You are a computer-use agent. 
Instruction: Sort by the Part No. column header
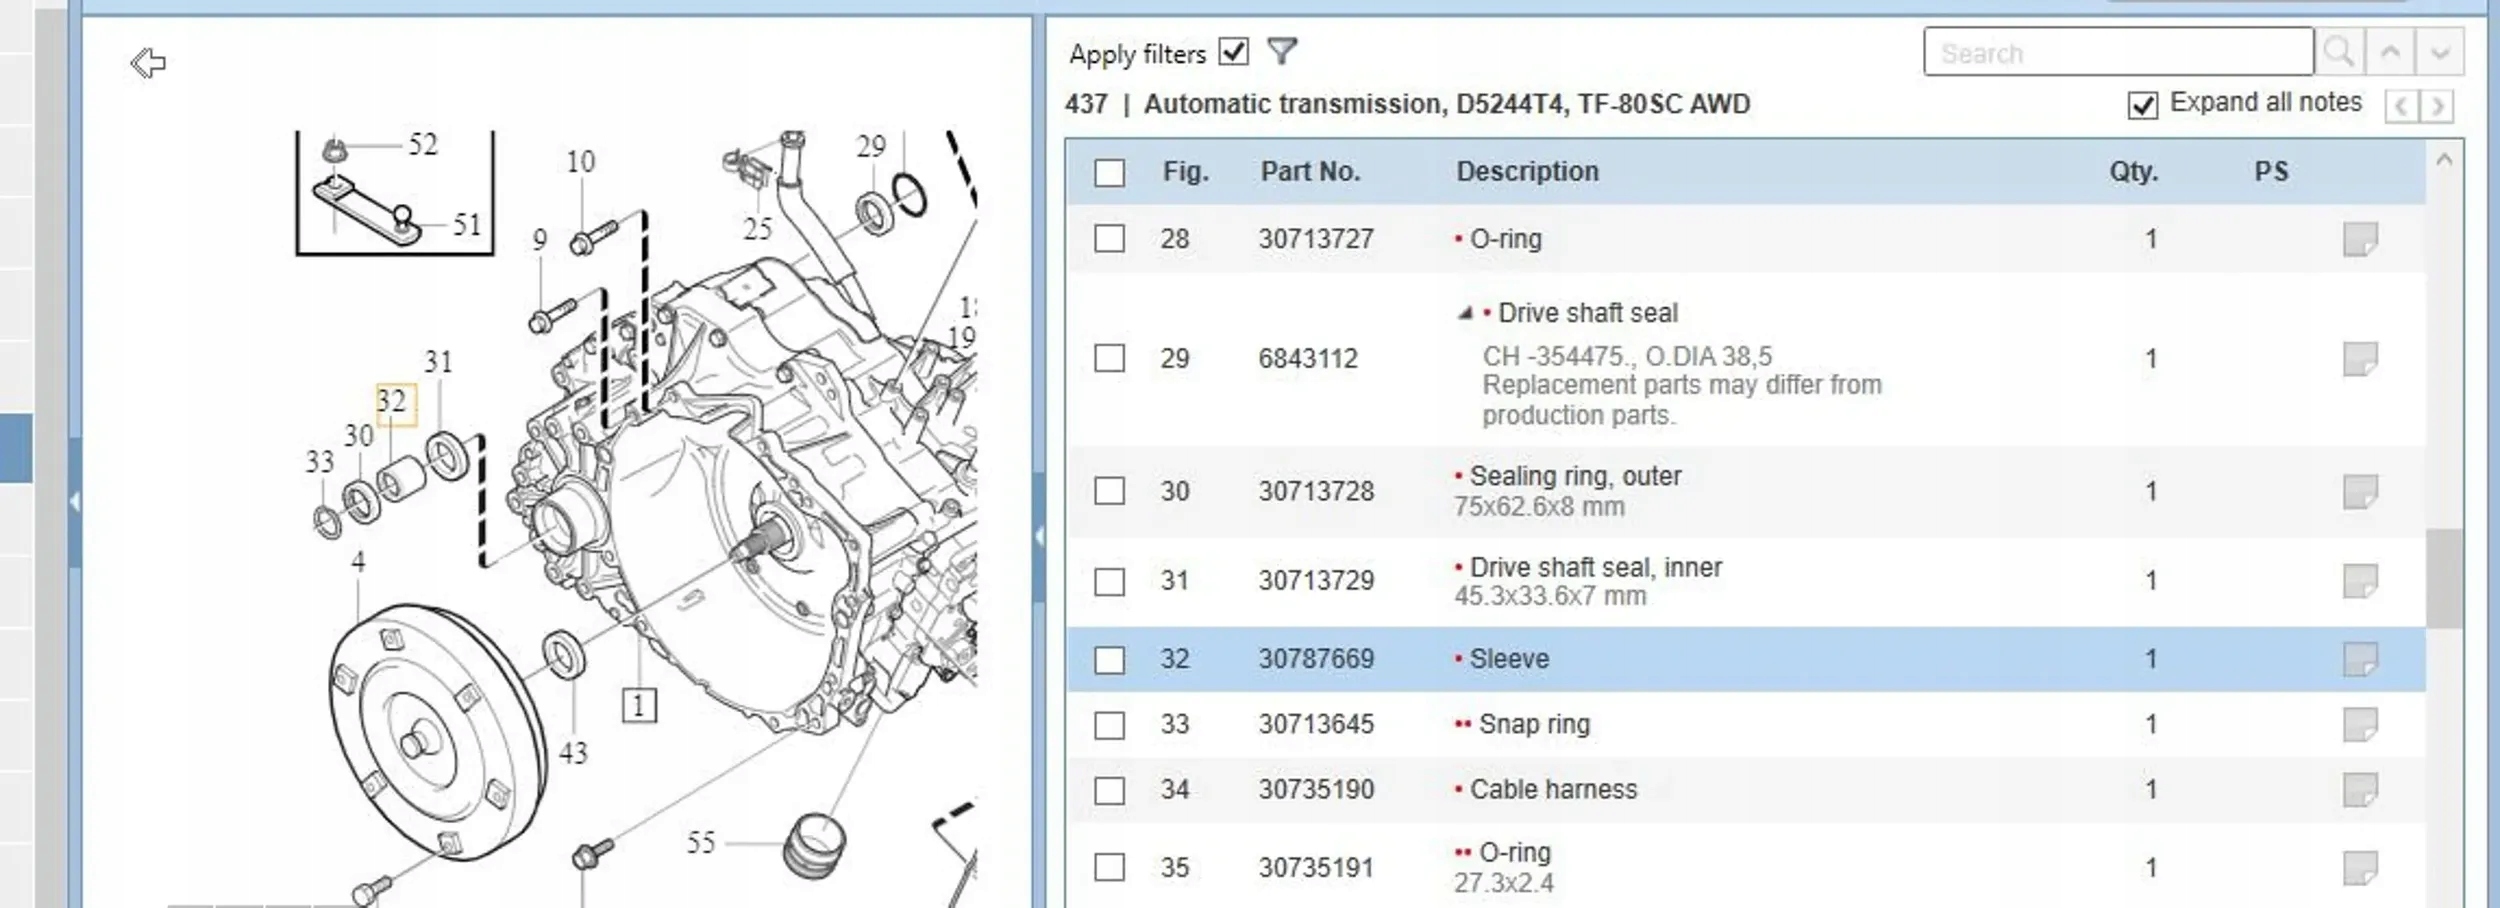[1310, 172]
